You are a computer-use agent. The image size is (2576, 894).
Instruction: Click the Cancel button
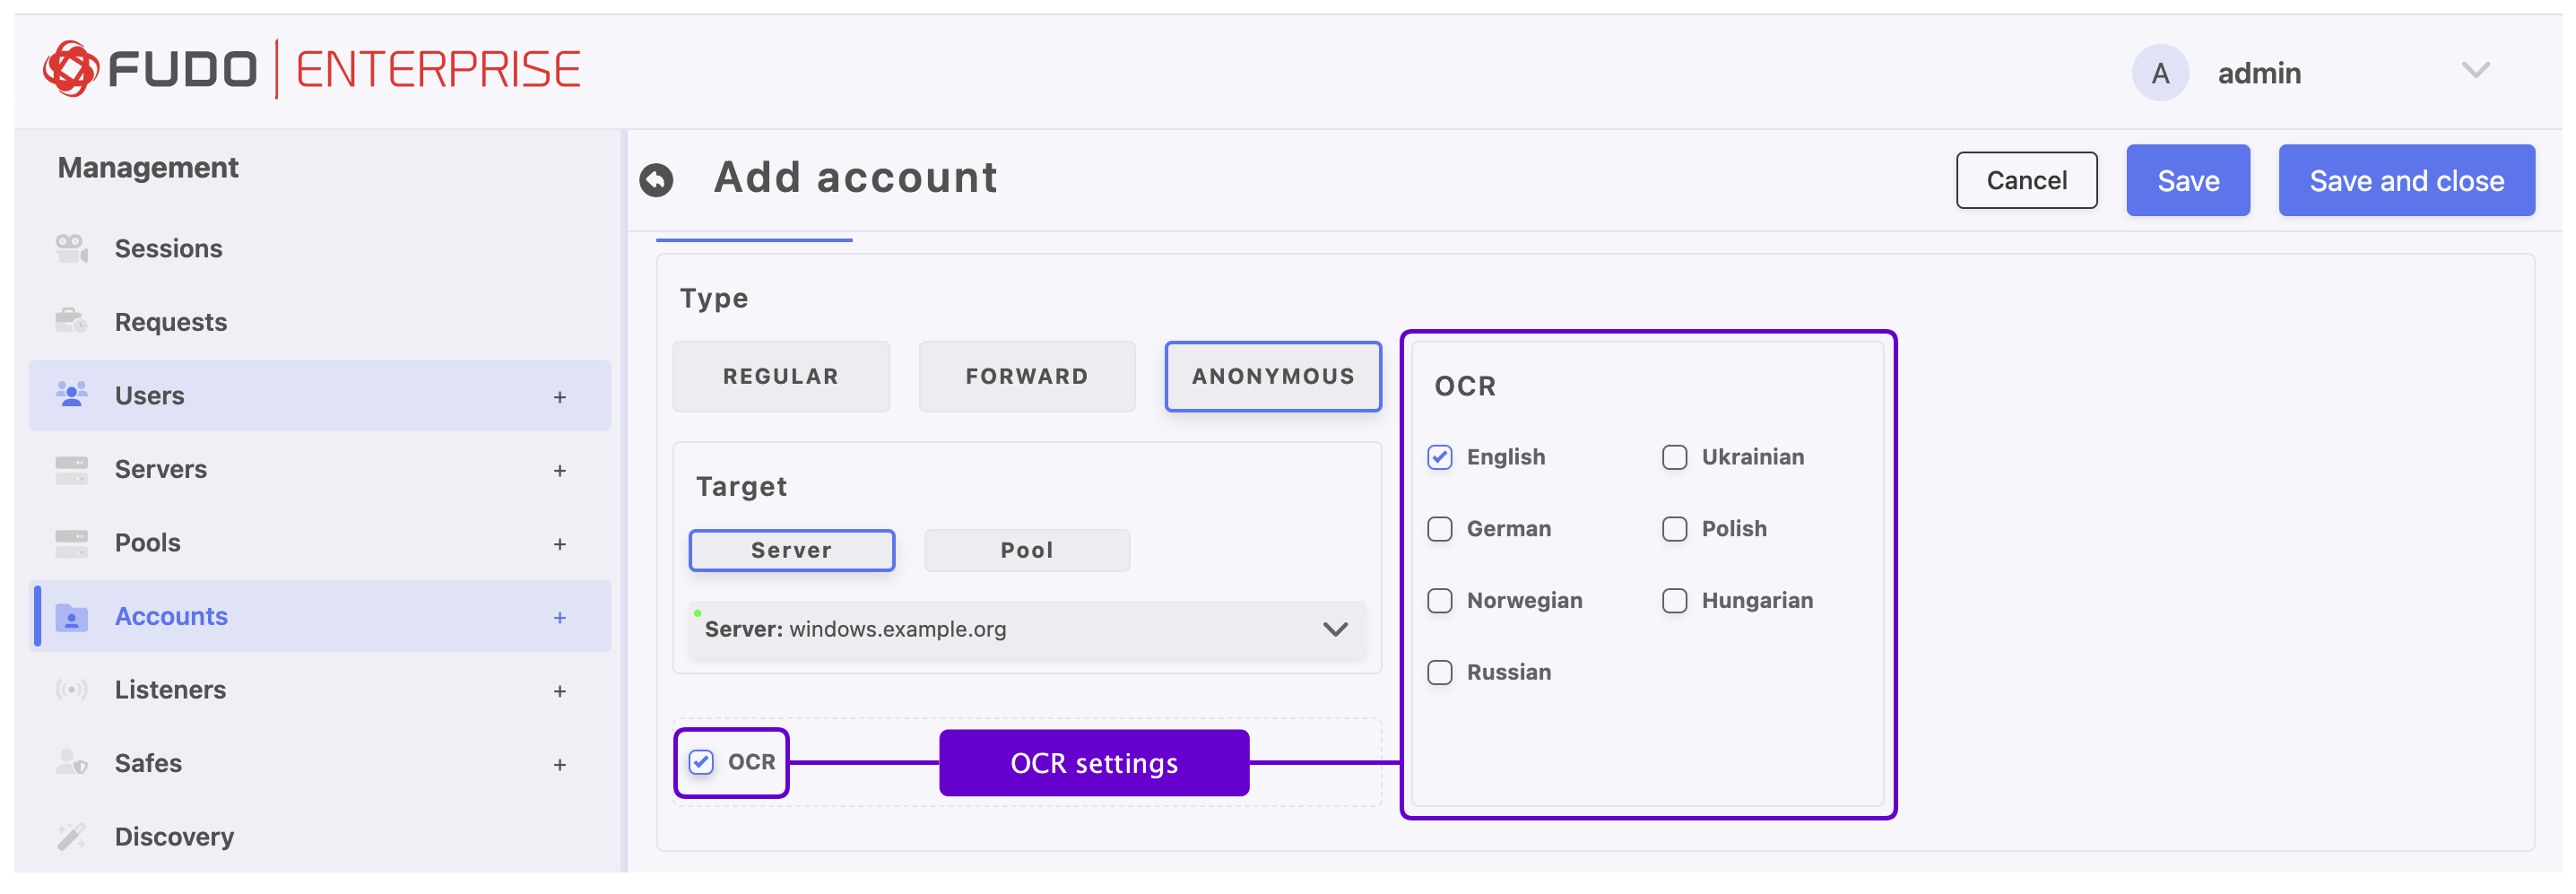point(2027,180)
